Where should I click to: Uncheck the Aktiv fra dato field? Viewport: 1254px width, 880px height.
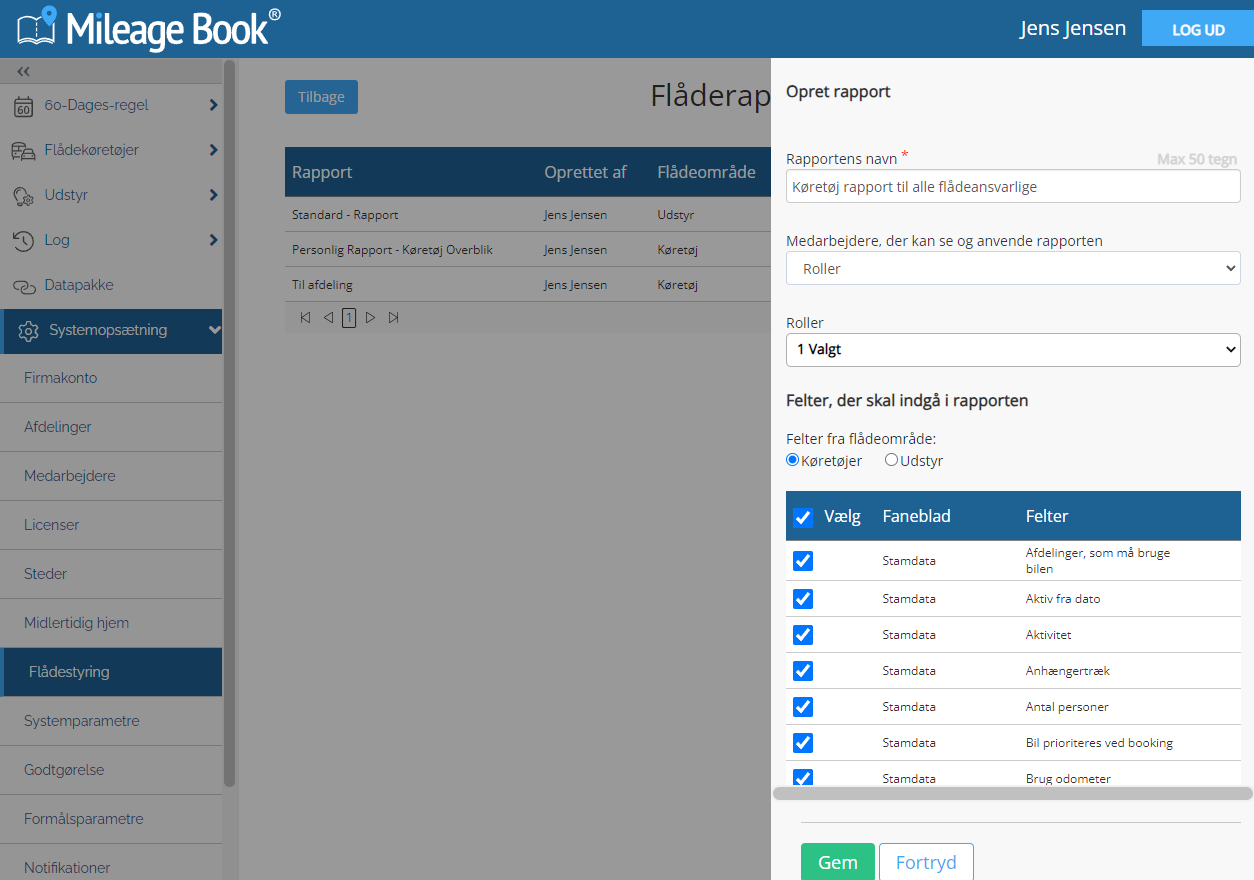tap(803, 599)
